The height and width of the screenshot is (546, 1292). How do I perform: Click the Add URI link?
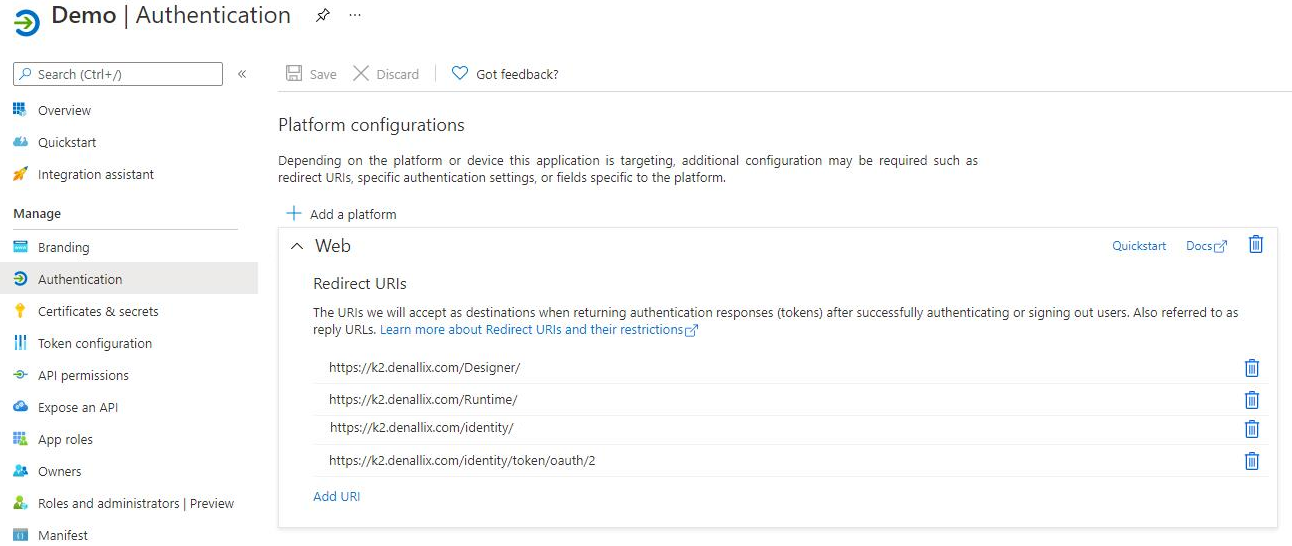click(x=336, y=496)
